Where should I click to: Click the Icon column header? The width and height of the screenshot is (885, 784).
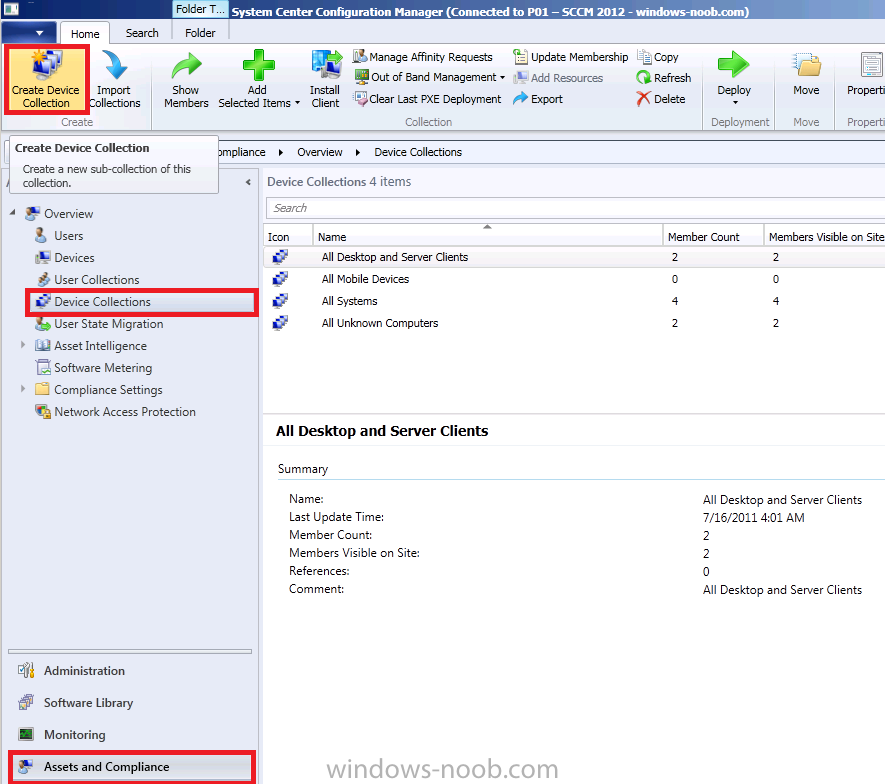coord(288,237)
